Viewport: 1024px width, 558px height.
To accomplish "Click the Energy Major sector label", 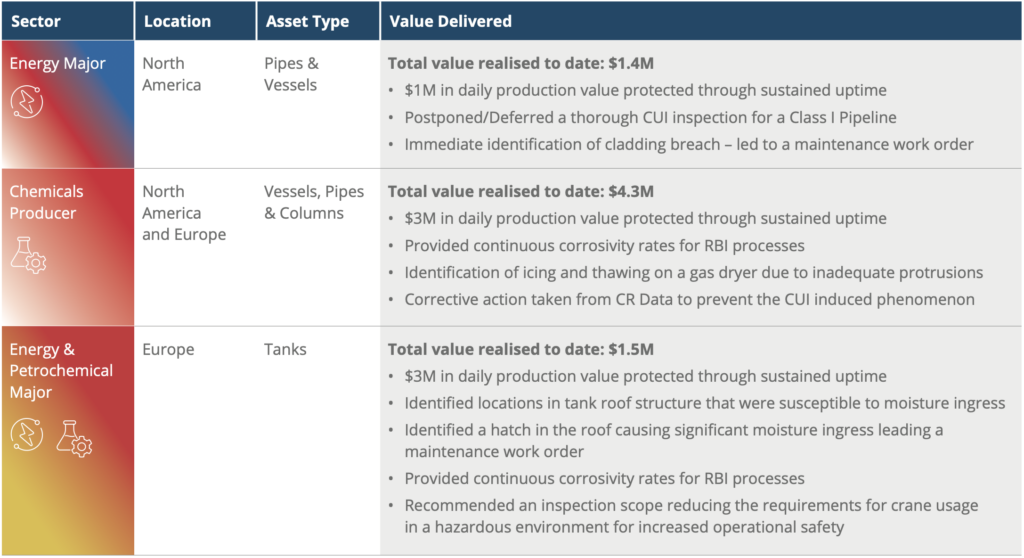I will coord(57,63).
